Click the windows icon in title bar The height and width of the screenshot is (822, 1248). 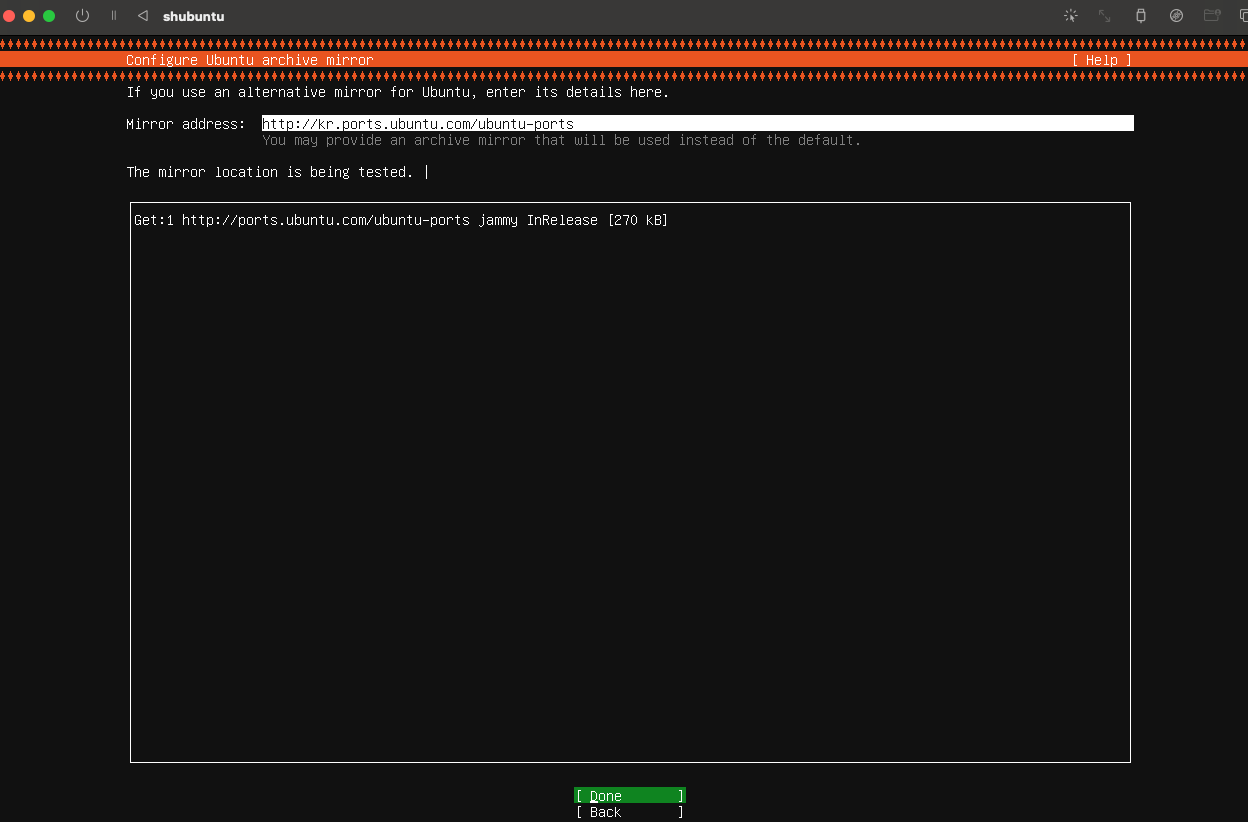[1243, 16]
